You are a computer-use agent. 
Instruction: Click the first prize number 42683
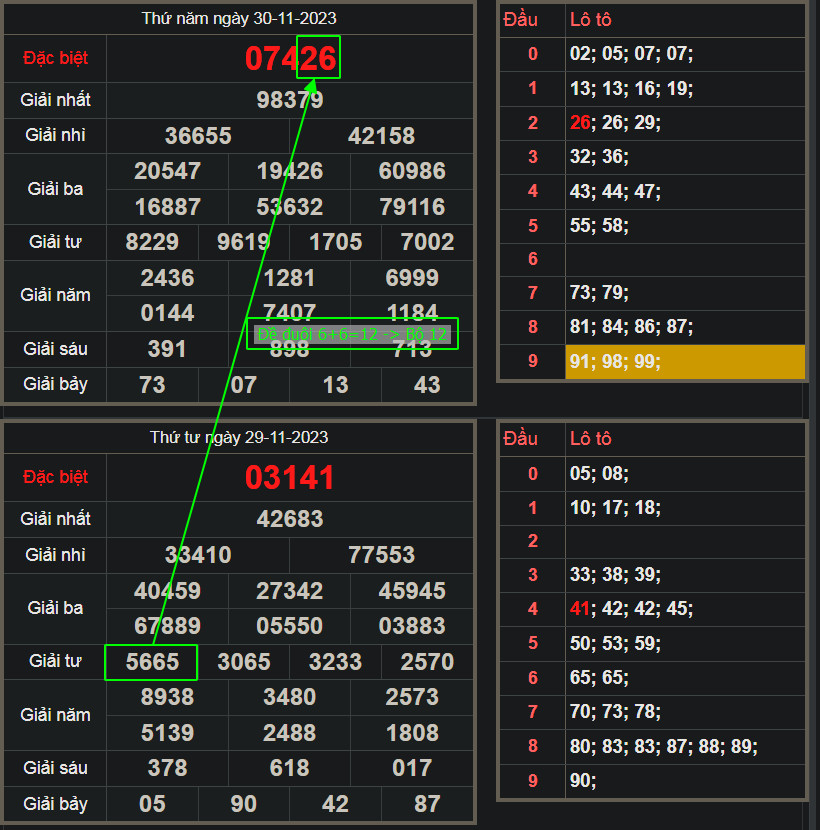(290, 519)
